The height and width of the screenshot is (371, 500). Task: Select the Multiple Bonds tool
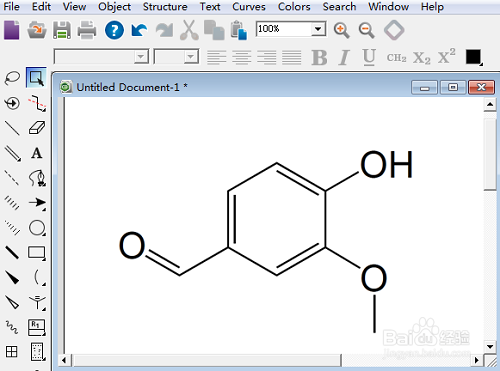[13, 153]
